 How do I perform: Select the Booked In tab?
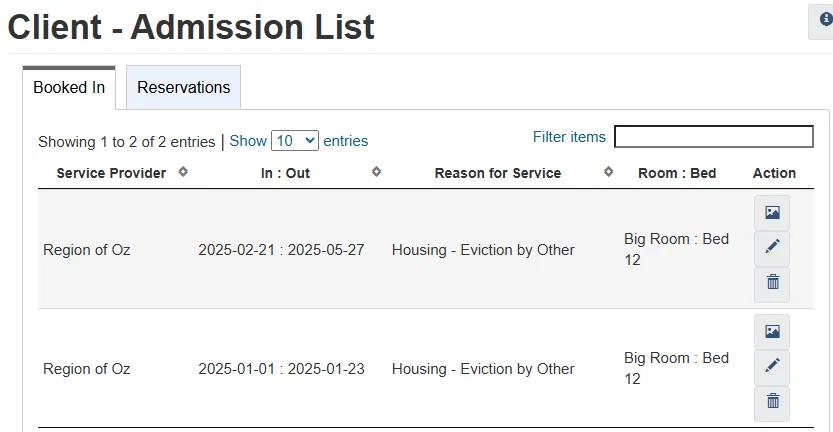(69, 87)
